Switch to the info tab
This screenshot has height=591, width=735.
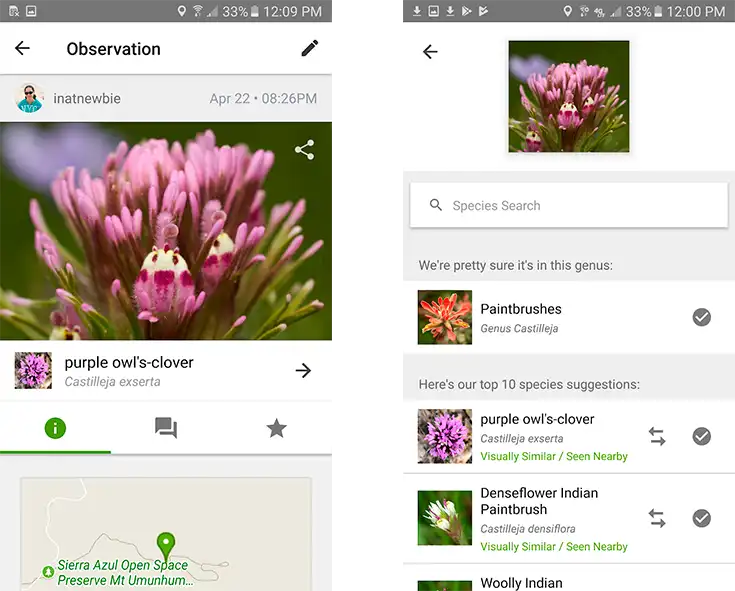[x=55, y=428]
